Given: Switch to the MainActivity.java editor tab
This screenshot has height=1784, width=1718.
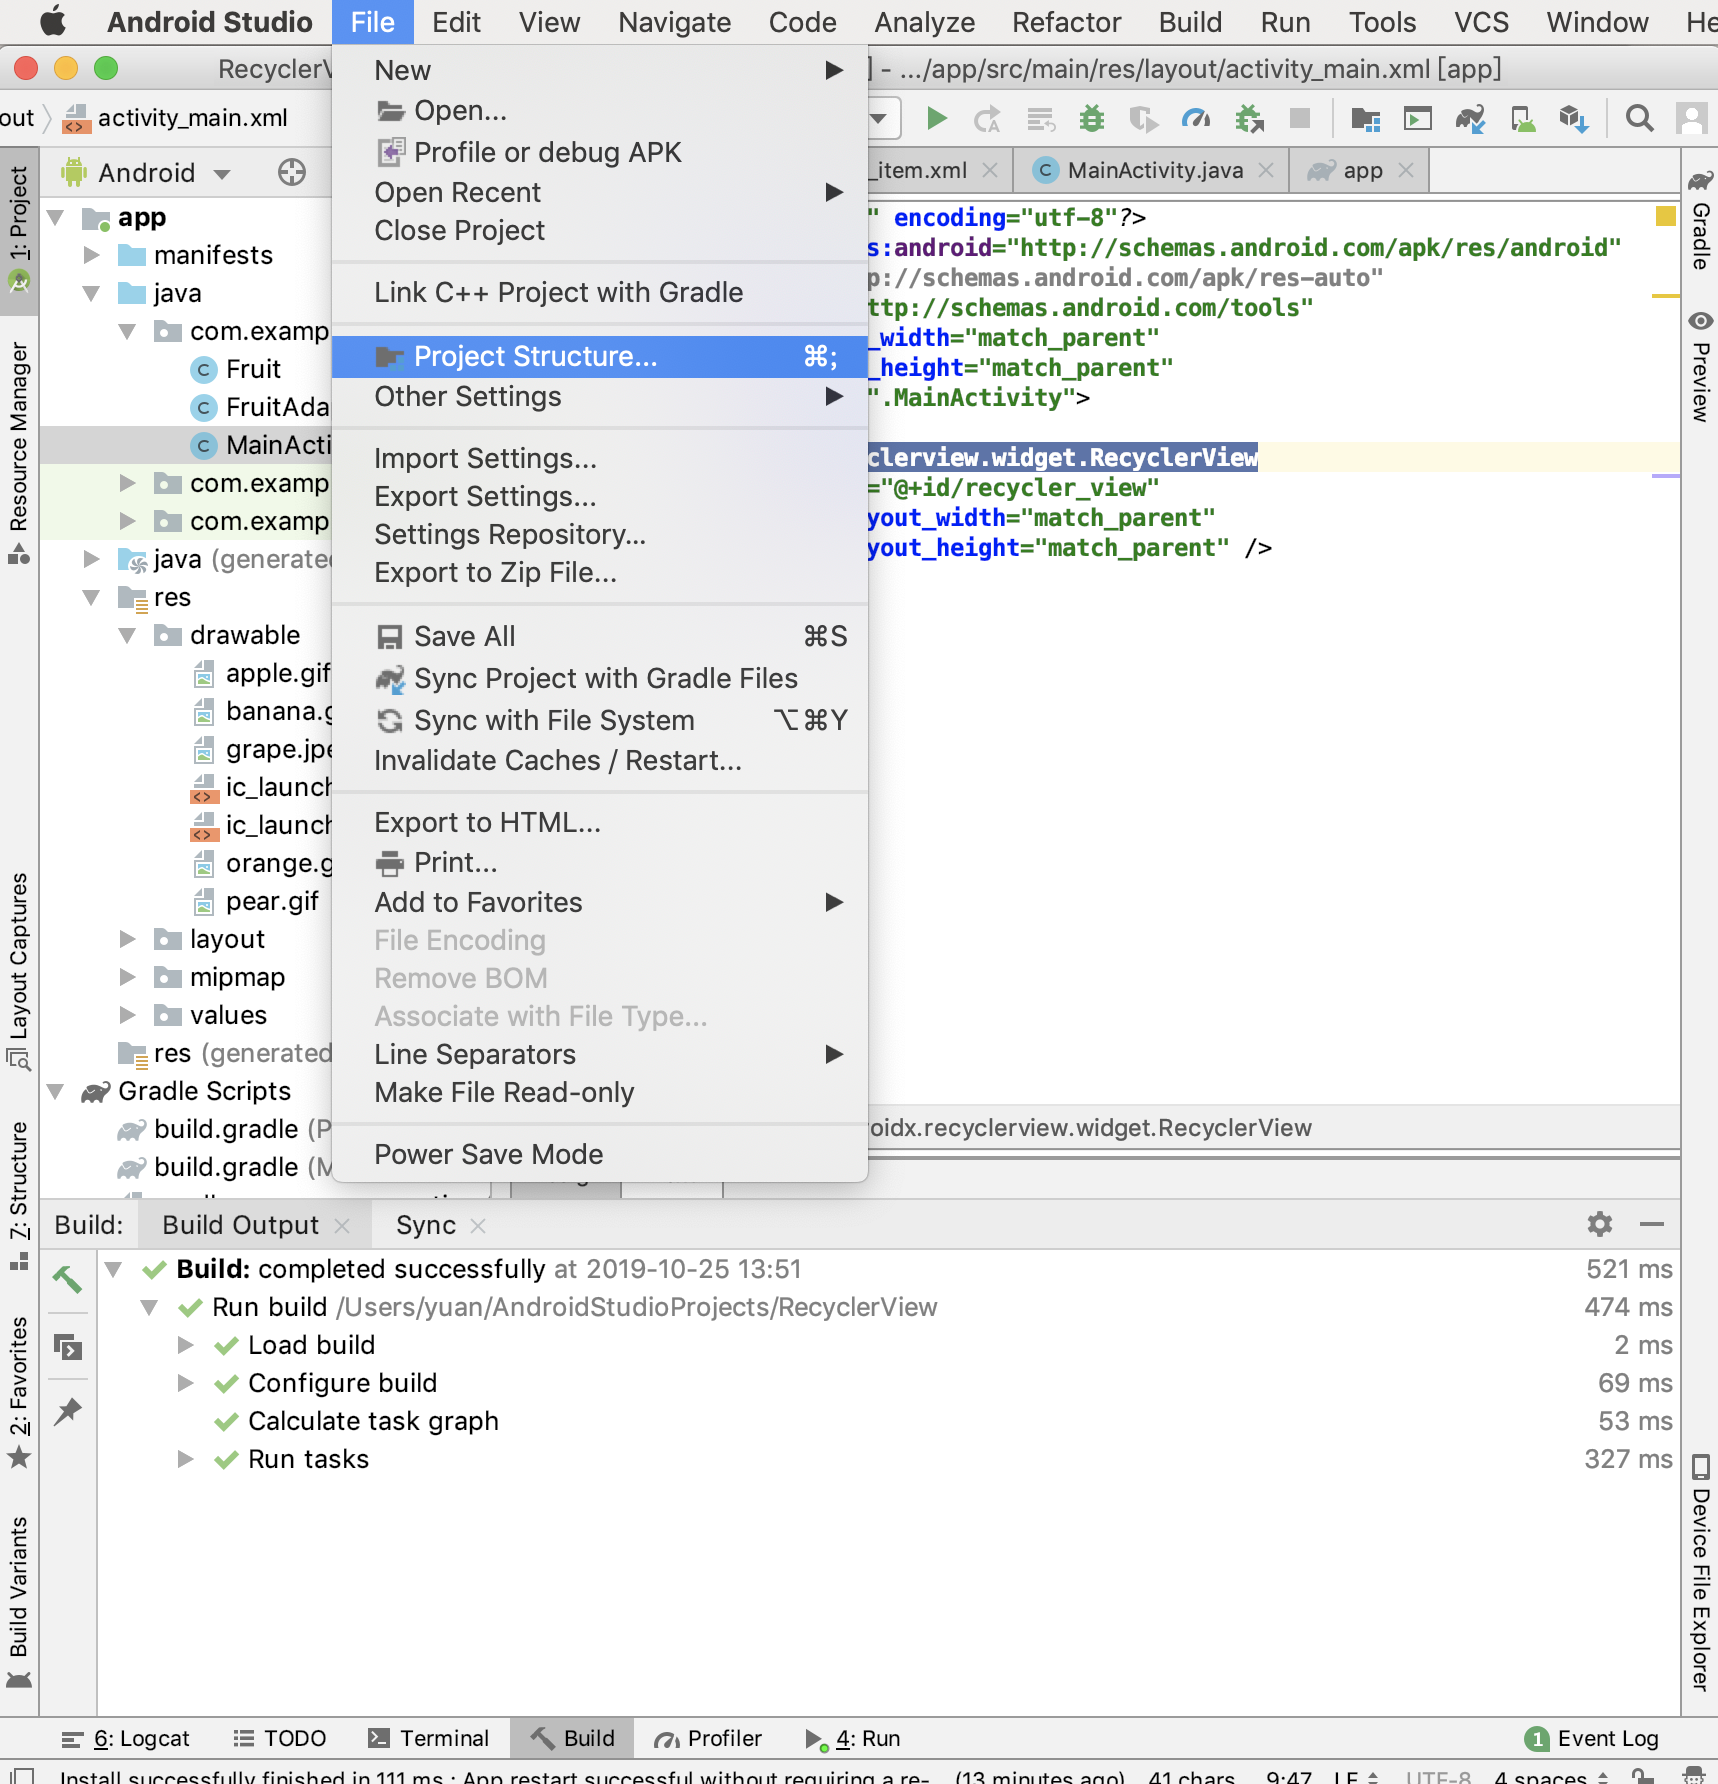Looking at the screenshot, I should 1154,170.
